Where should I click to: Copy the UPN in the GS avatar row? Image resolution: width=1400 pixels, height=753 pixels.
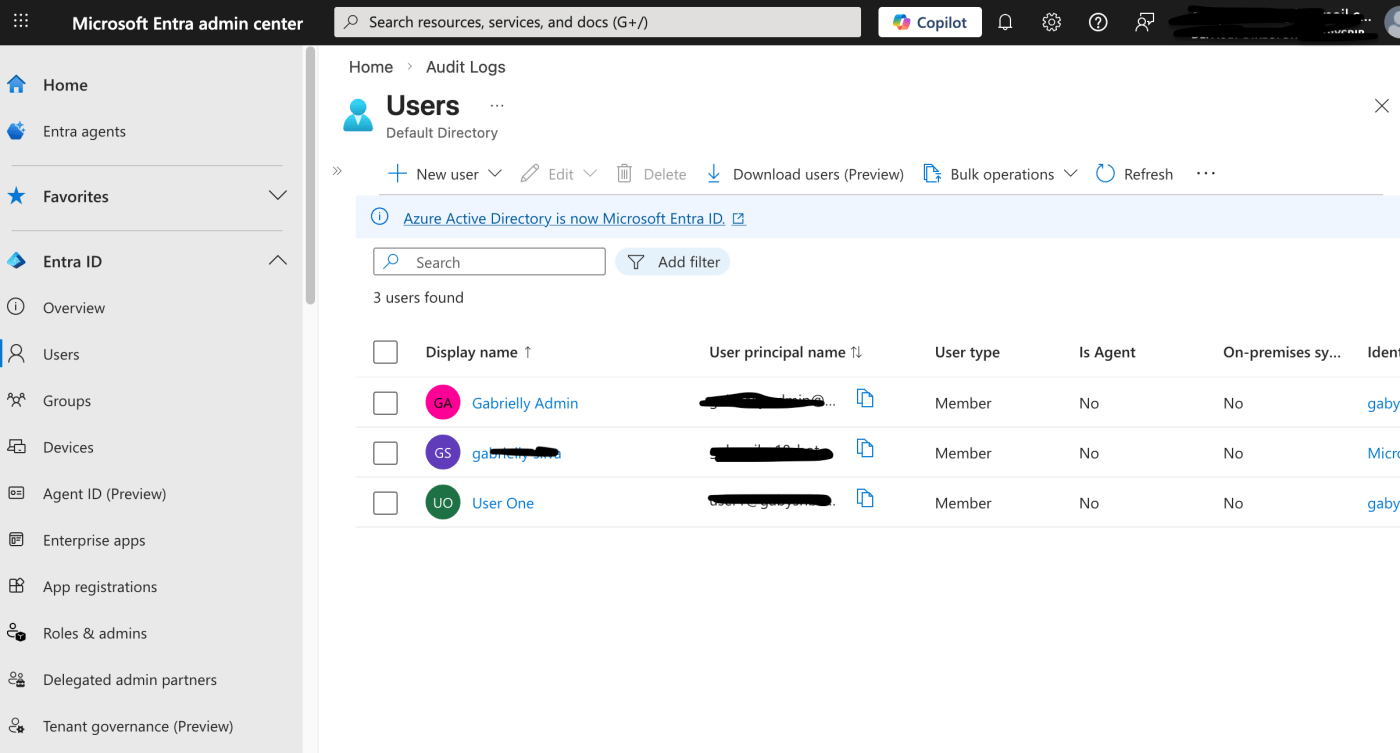click(x=866, y=449)
